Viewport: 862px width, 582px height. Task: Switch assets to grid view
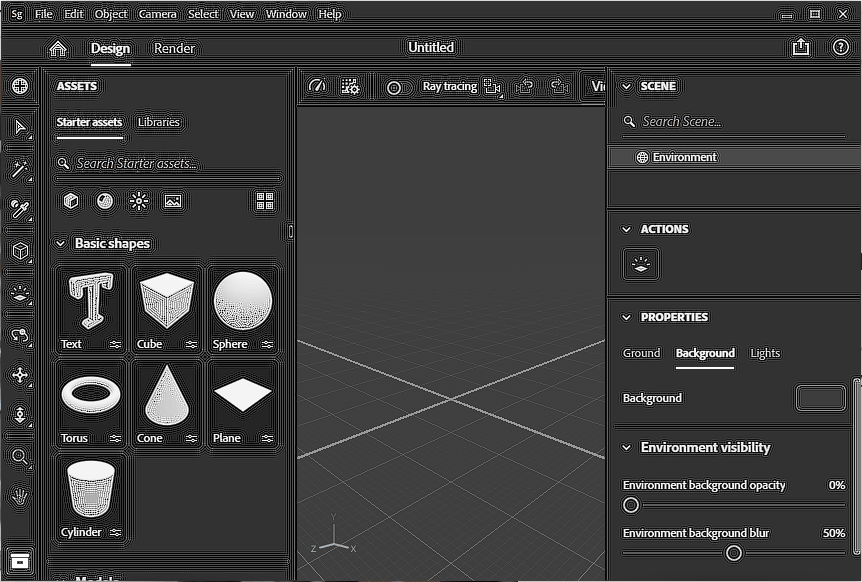coord(265,201)
